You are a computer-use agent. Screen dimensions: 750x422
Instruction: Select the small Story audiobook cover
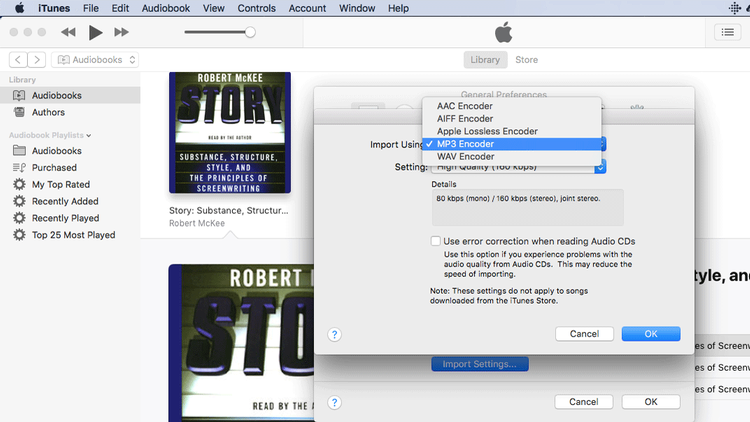(230, 133)
